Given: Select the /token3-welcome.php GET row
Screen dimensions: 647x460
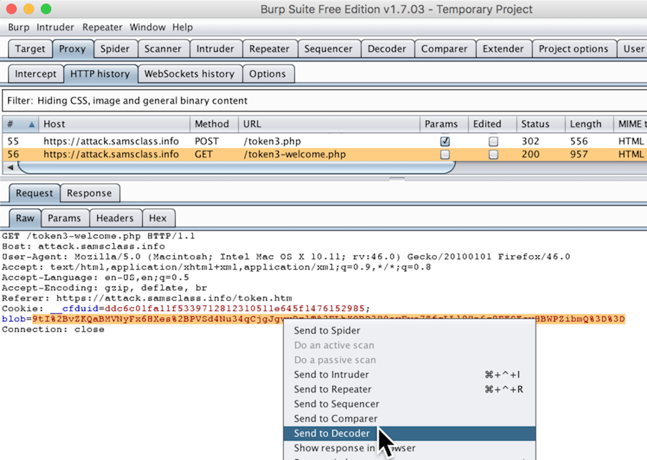Looking at the screenshot, I should point(324,154).
